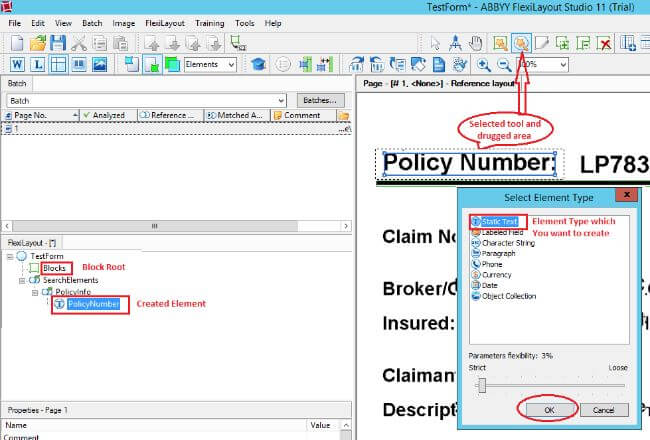Open the Edit menu
The width and height of the screenshot is (650, 440).
(x=38, y=23)
